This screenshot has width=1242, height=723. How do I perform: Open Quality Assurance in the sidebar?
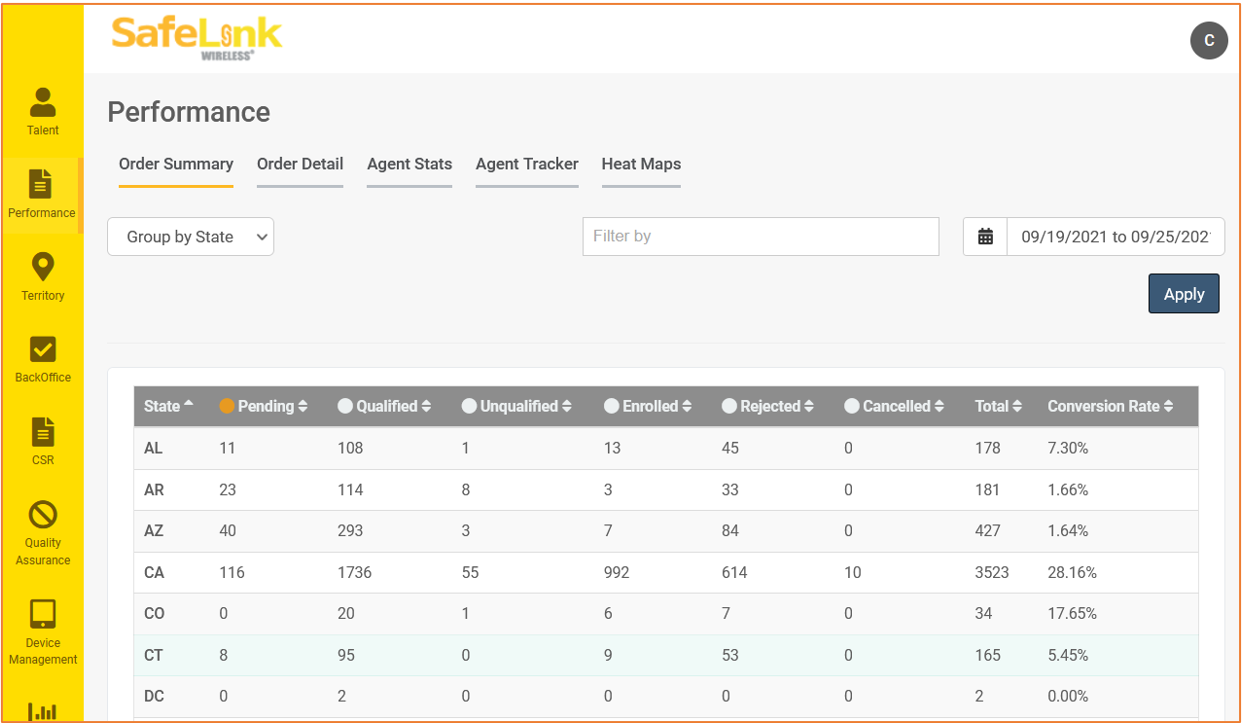[x=43, y=533]
